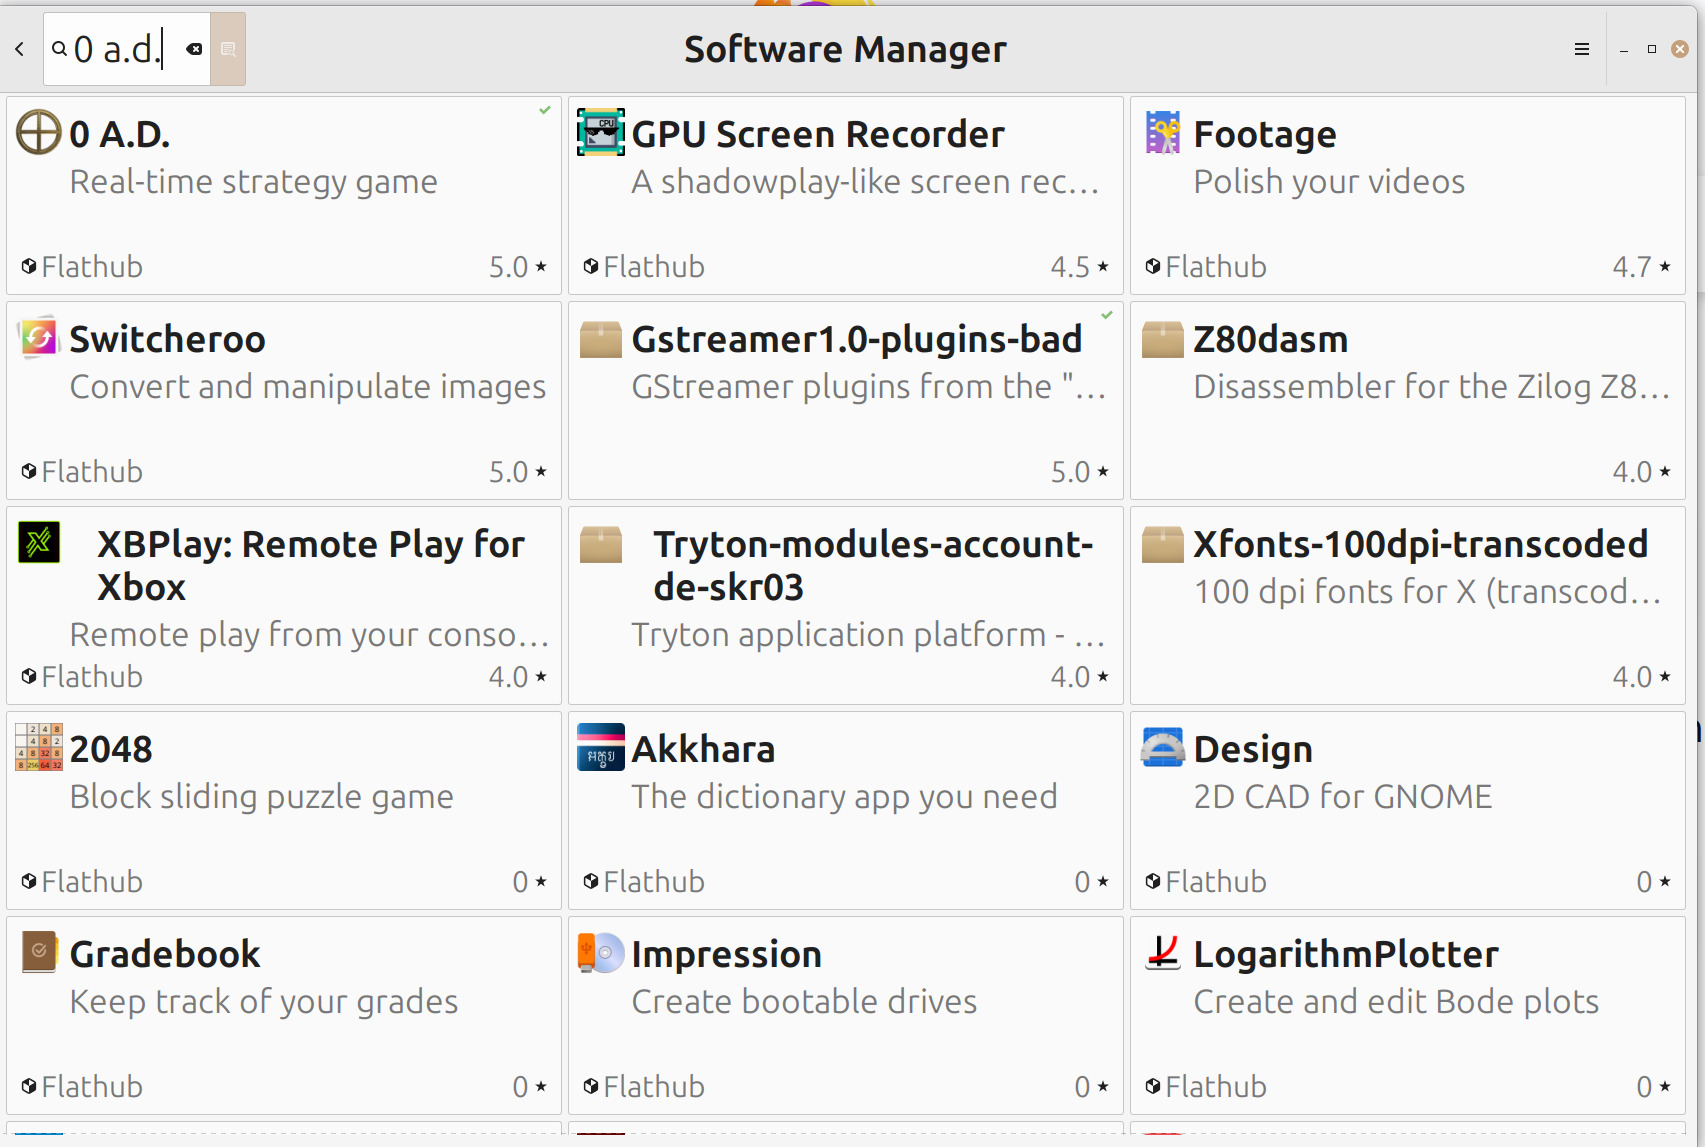Click 'Convert and manipulate images' description
Viewport: 1705px width, 1147px height.
[x=308, y=387]
